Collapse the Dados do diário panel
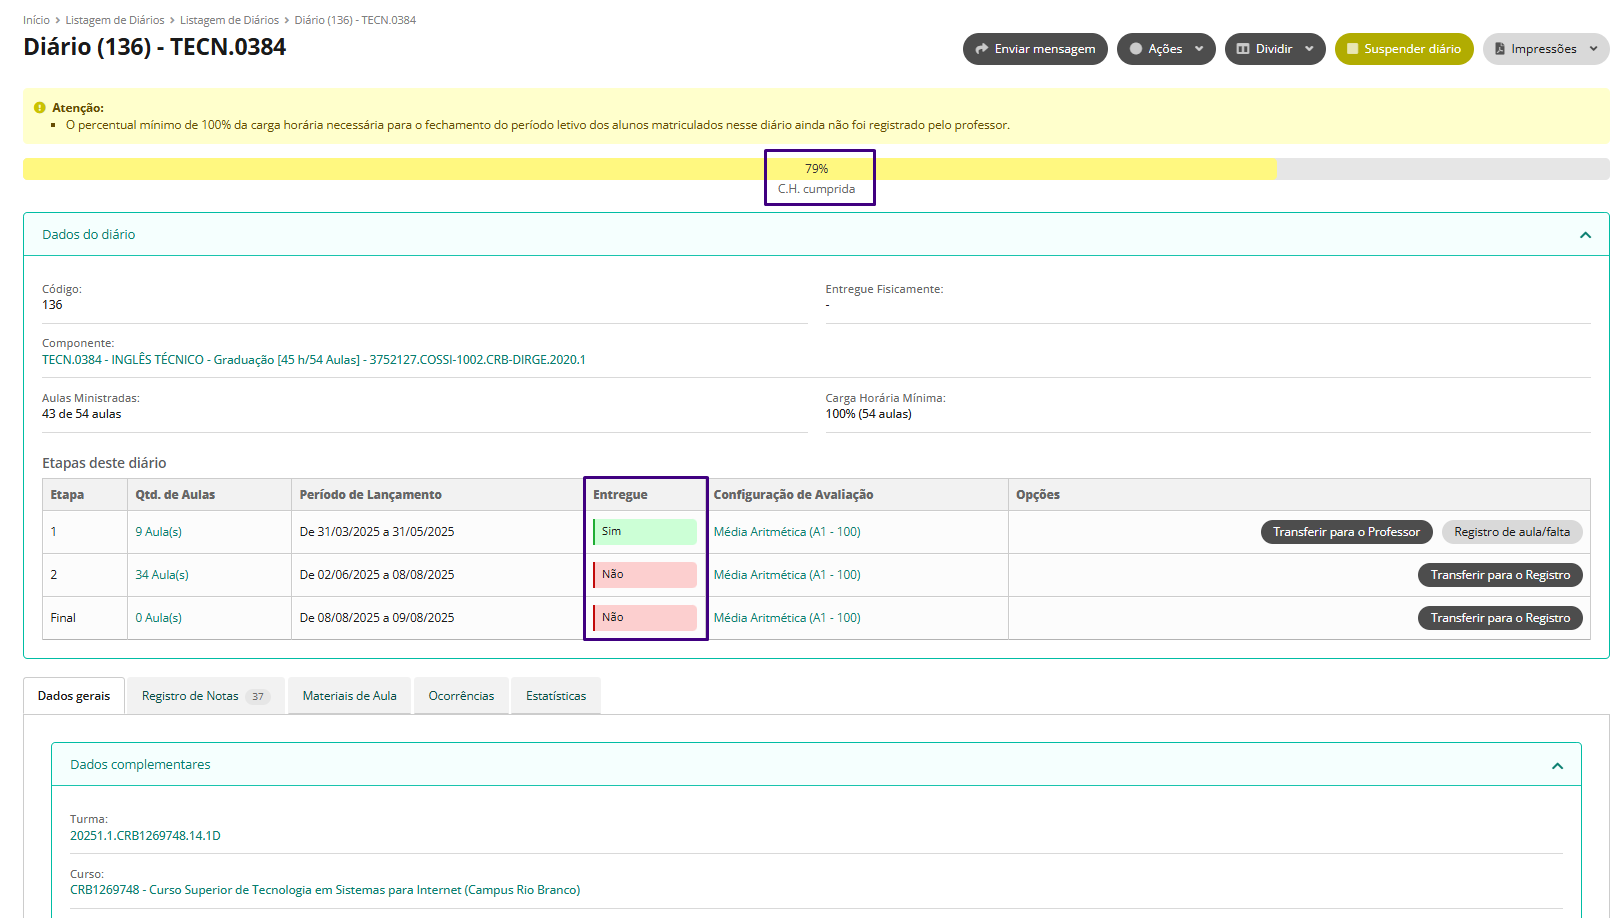Viewport: 1617px width, 918px height. (x=1585, y=235)
